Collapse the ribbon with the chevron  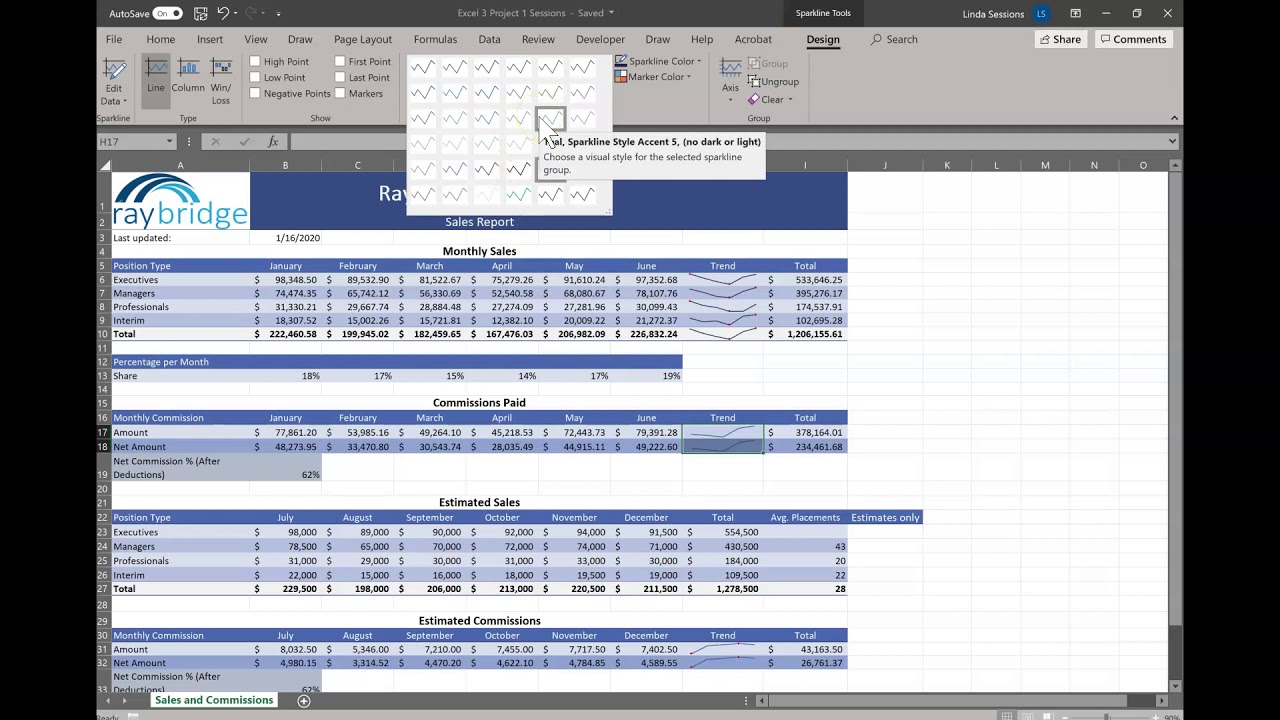tap(1174, 118)
